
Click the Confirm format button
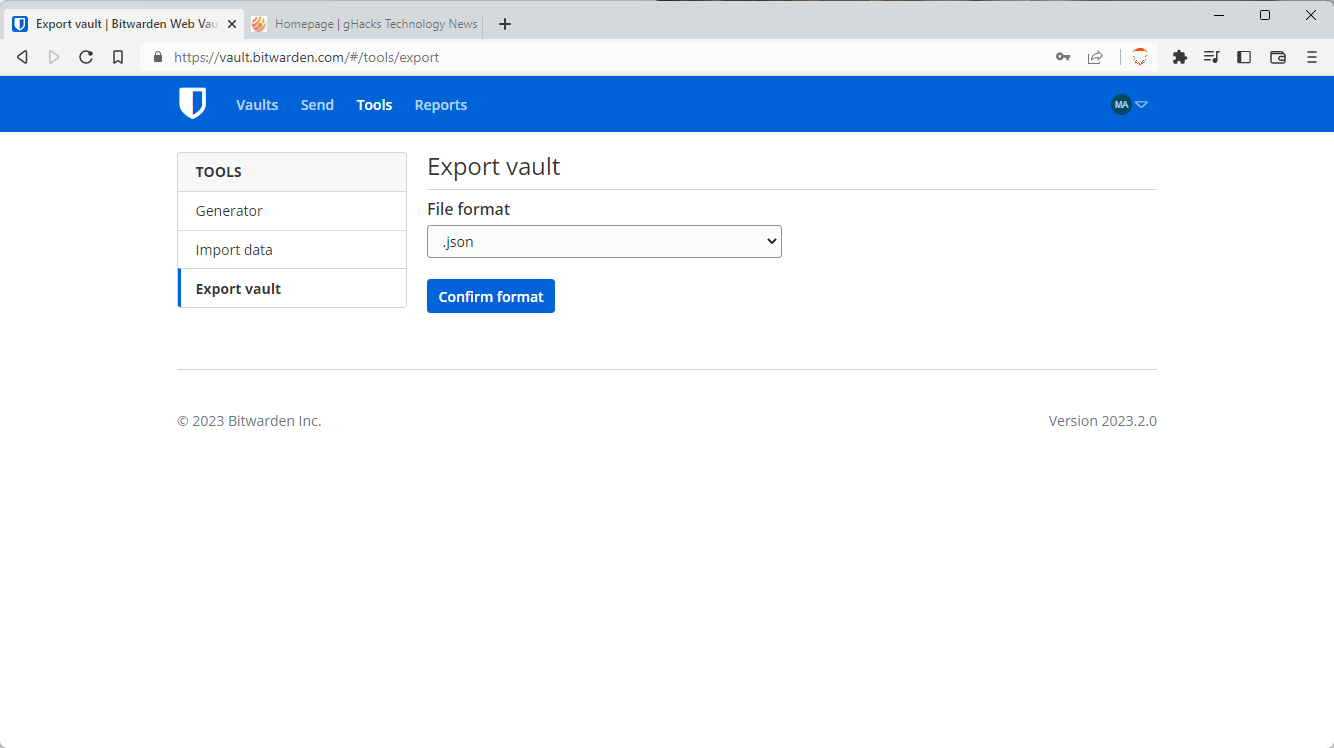(491, 296)
